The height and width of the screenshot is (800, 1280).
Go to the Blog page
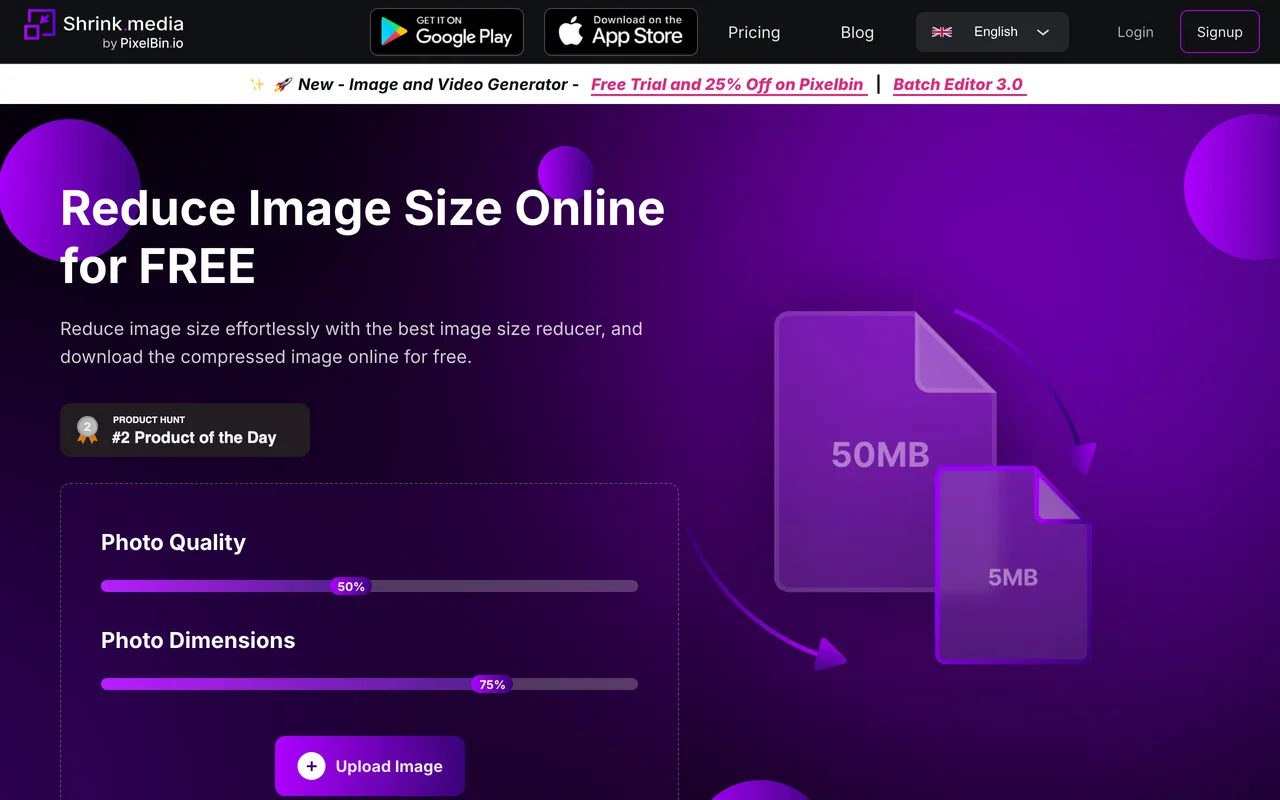pyautogui.click(x=857, y=32)
